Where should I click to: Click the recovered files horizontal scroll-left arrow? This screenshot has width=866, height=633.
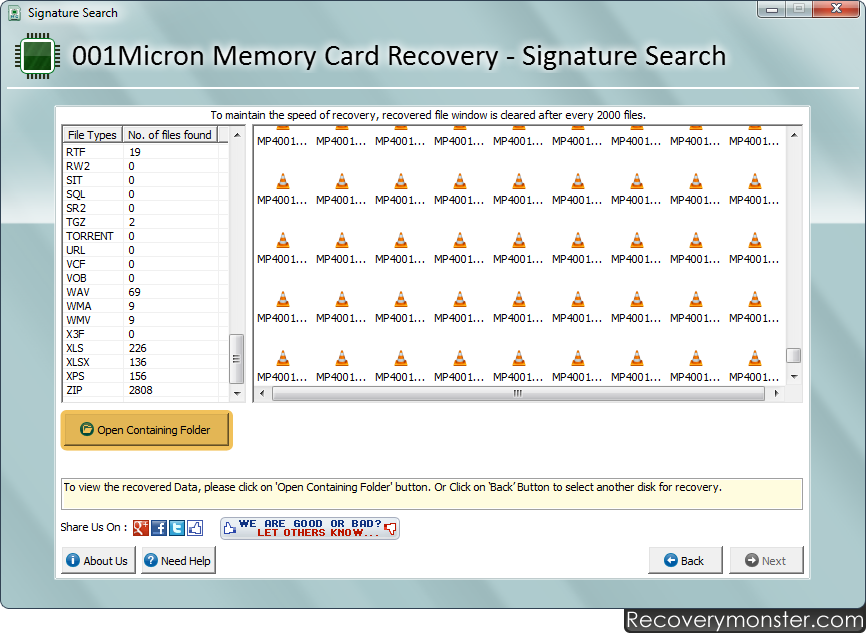tap(262, 393)
